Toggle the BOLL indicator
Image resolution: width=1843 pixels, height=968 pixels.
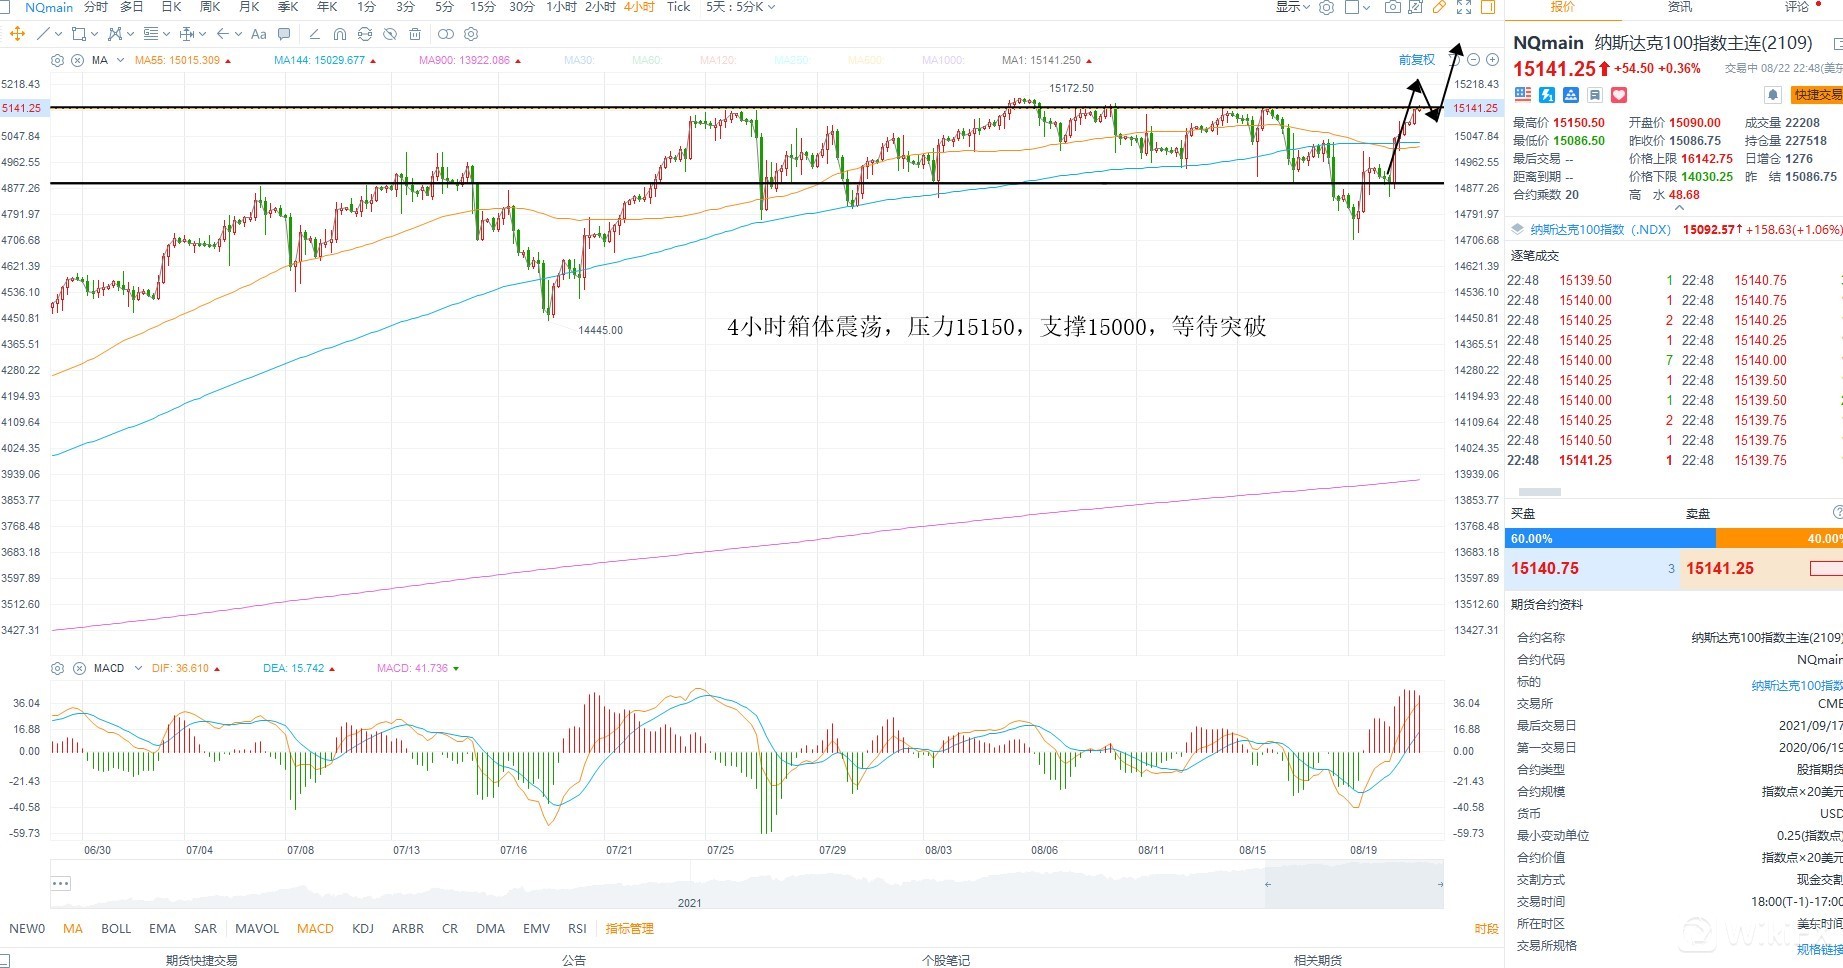click(116, 928)
